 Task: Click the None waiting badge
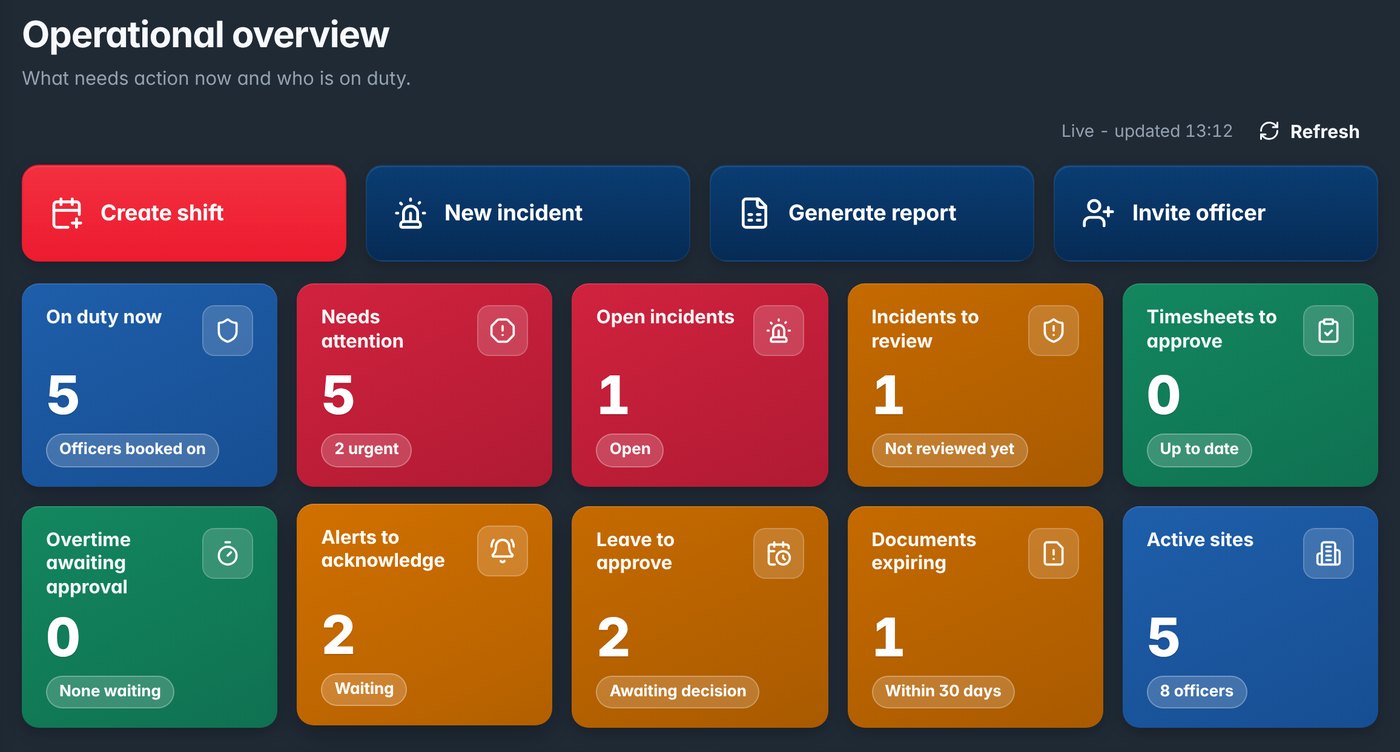(110, 691)
